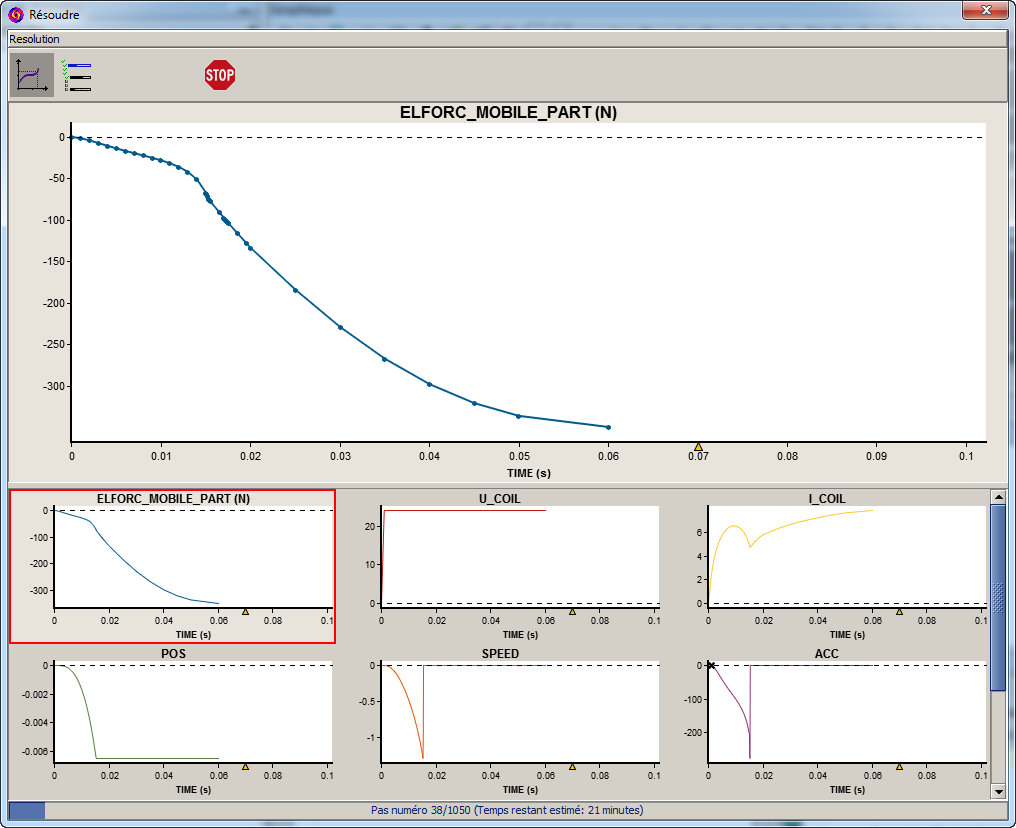Click yellow triangle marker on U_COIL chart
The height and width of the screenshot is (828, 1016).
click(x=572, y=611)
